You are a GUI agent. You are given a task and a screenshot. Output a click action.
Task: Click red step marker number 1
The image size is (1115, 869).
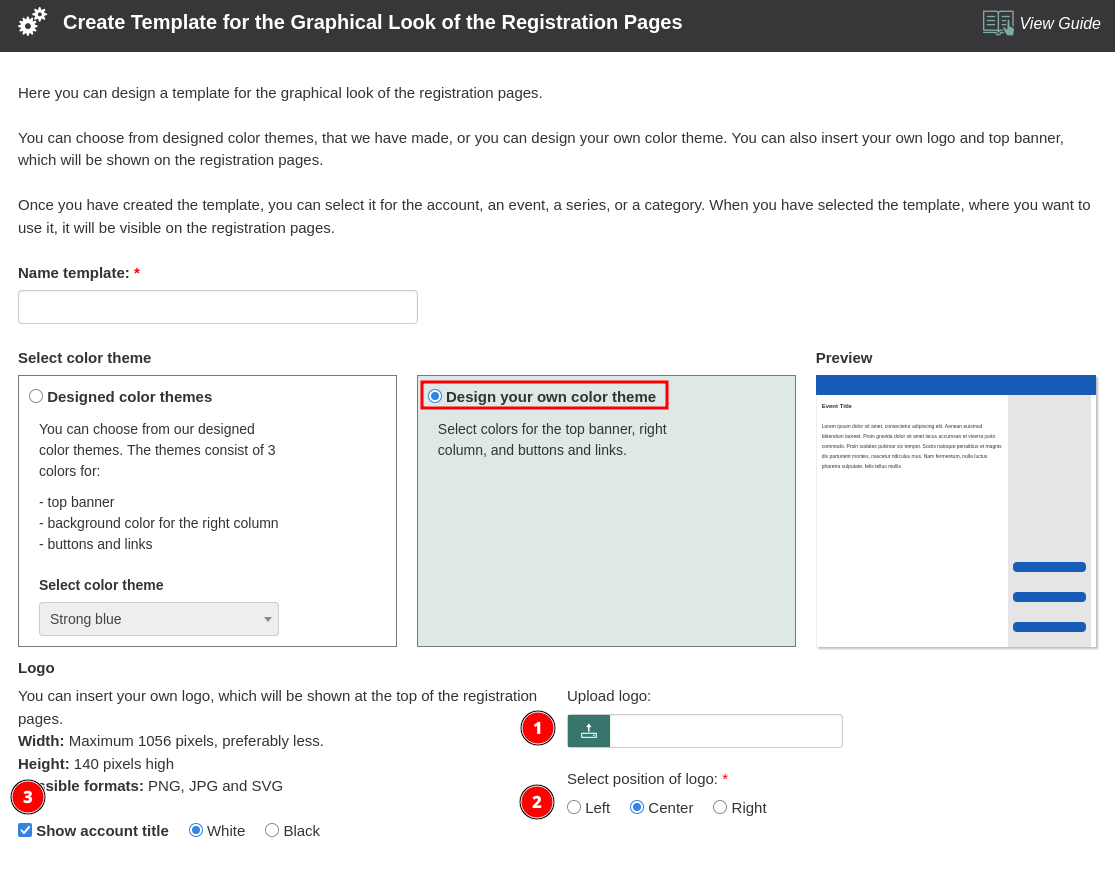[537, 728]
